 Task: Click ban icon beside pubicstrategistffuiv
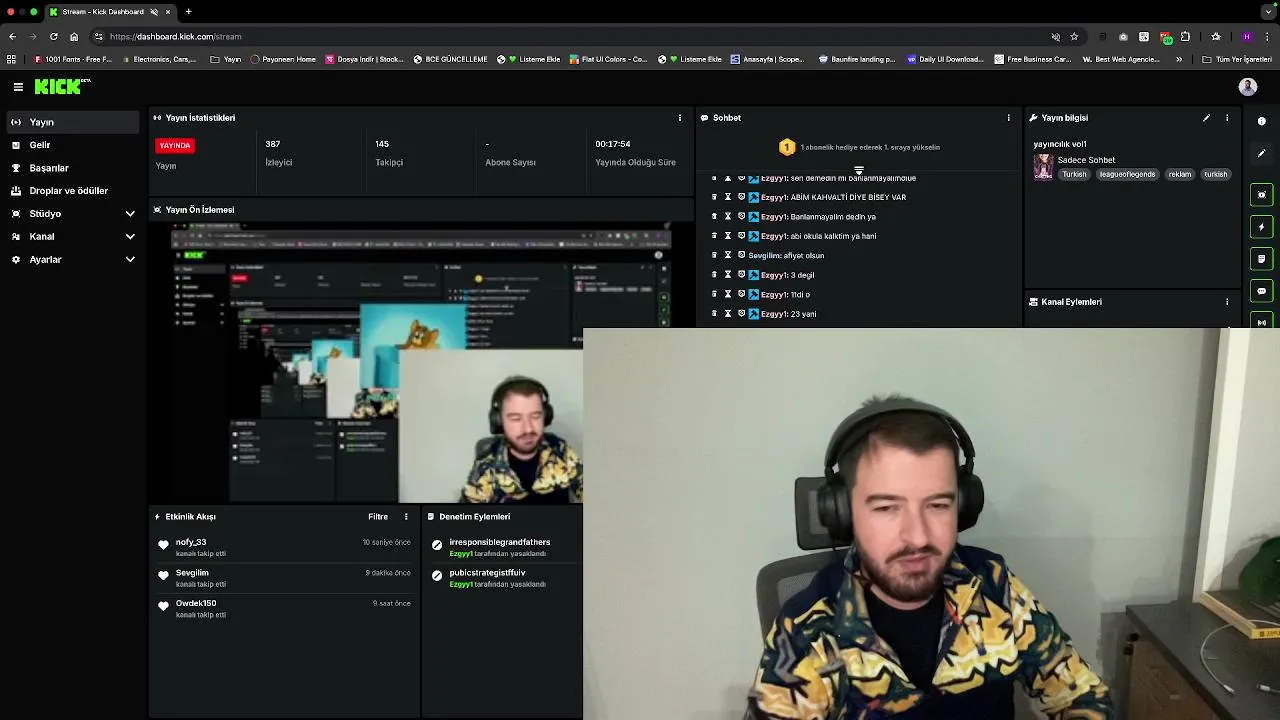coord(437,576)
